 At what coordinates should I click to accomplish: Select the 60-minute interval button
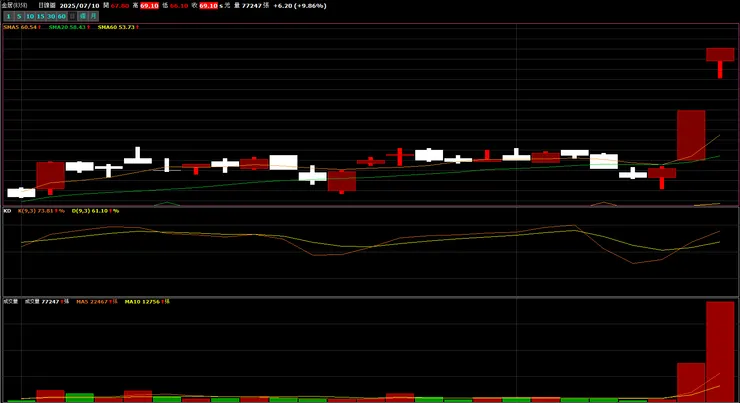tap(62, 17)
